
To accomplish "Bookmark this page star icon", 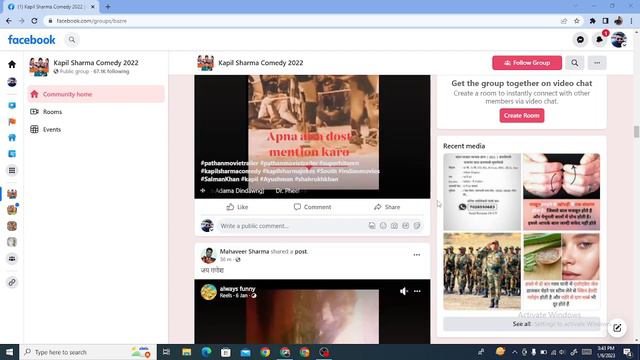I will point(577,21).
